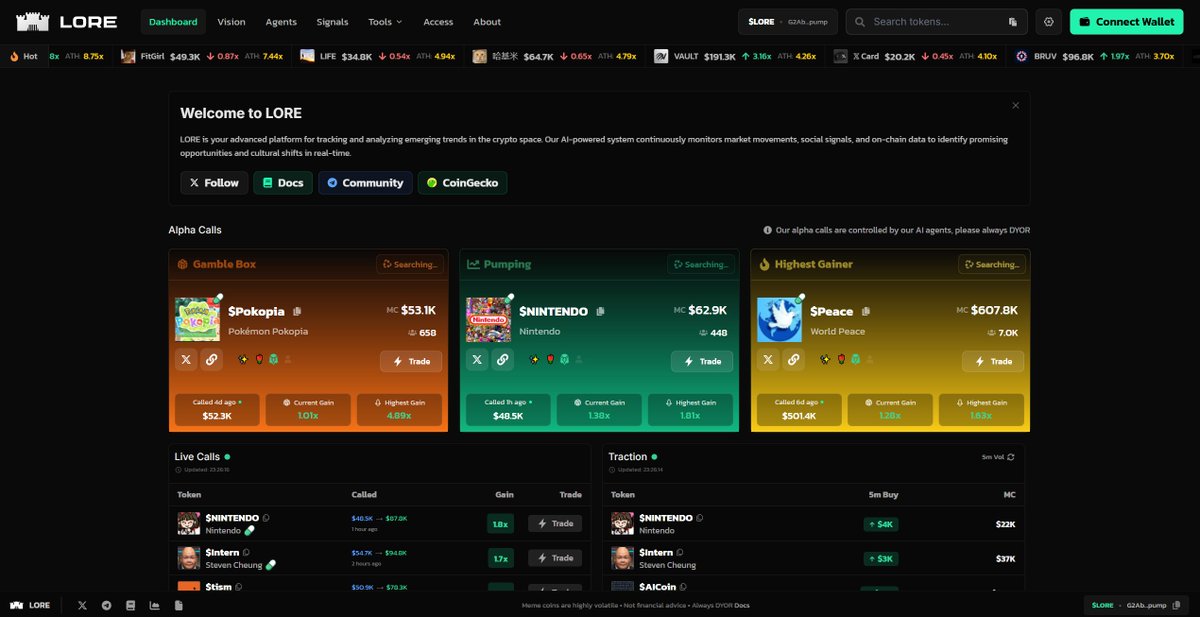The width and height of the screenshot is (1200, 617).
Task: Click Trade on the Pumping $NINTENDO card
Action: coord(702,361)
